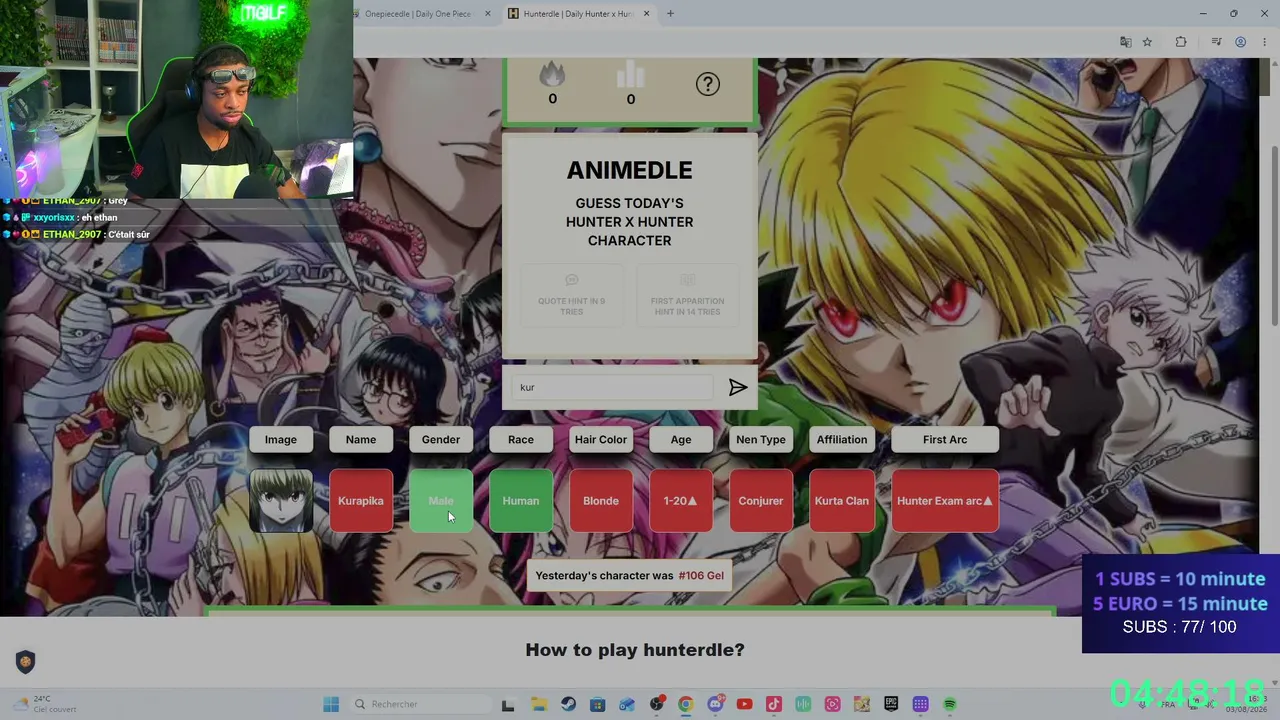The width and height of the screenshot is (1280, 720).
Task: Click the Kurapika portrait thumbnail
Action: pyautogui.click(x=281, y=501)
